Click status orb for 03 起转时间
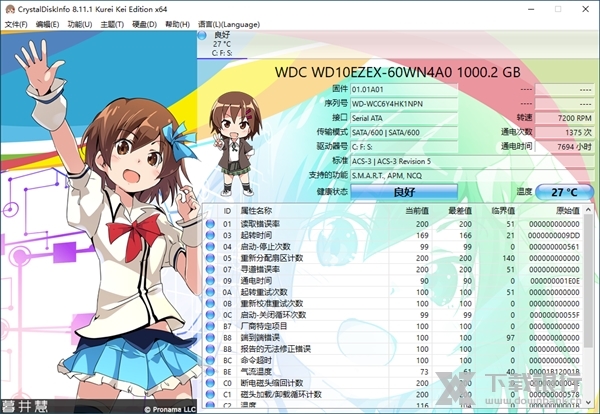 [210, 235]
